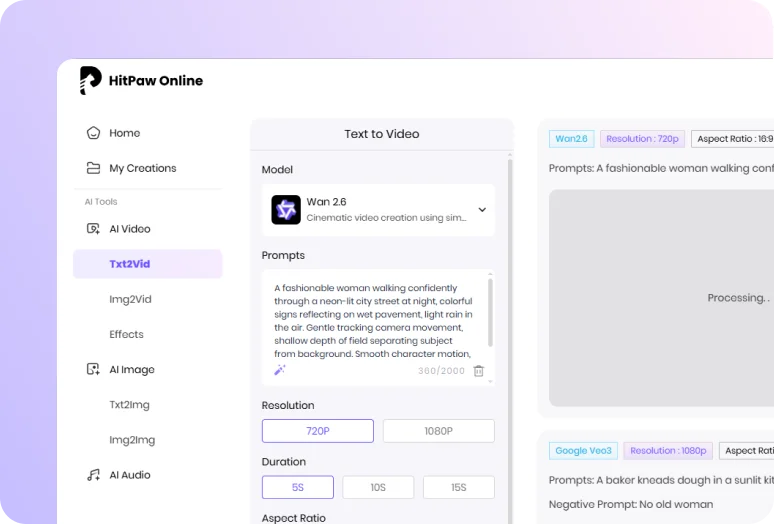This screenshot has width=774, height=524.
Task: Click inside the Prompts text area
Action: pos(372,320)
